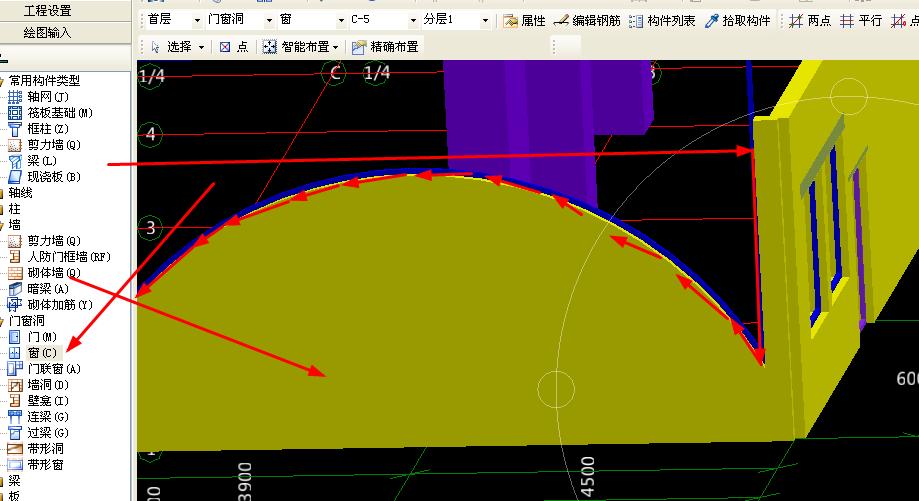Click the 编辑钢筋 icon
919x501 pixels.
[561, 21]
